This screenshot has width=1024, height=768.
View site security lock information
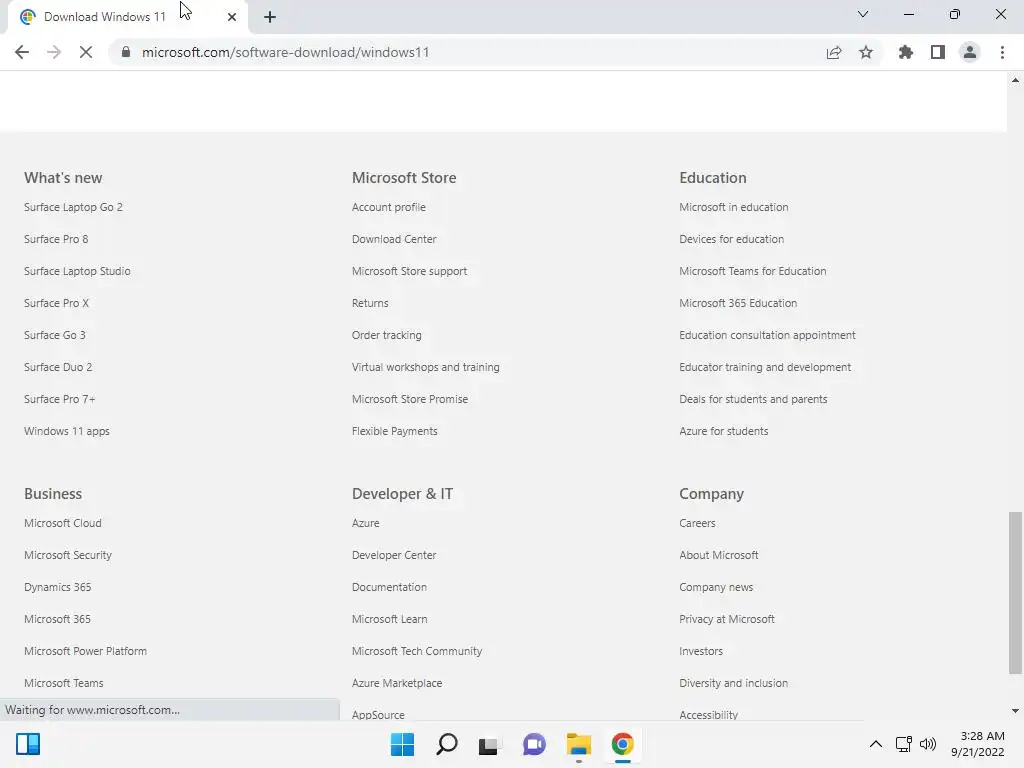(x=126, y=52)
